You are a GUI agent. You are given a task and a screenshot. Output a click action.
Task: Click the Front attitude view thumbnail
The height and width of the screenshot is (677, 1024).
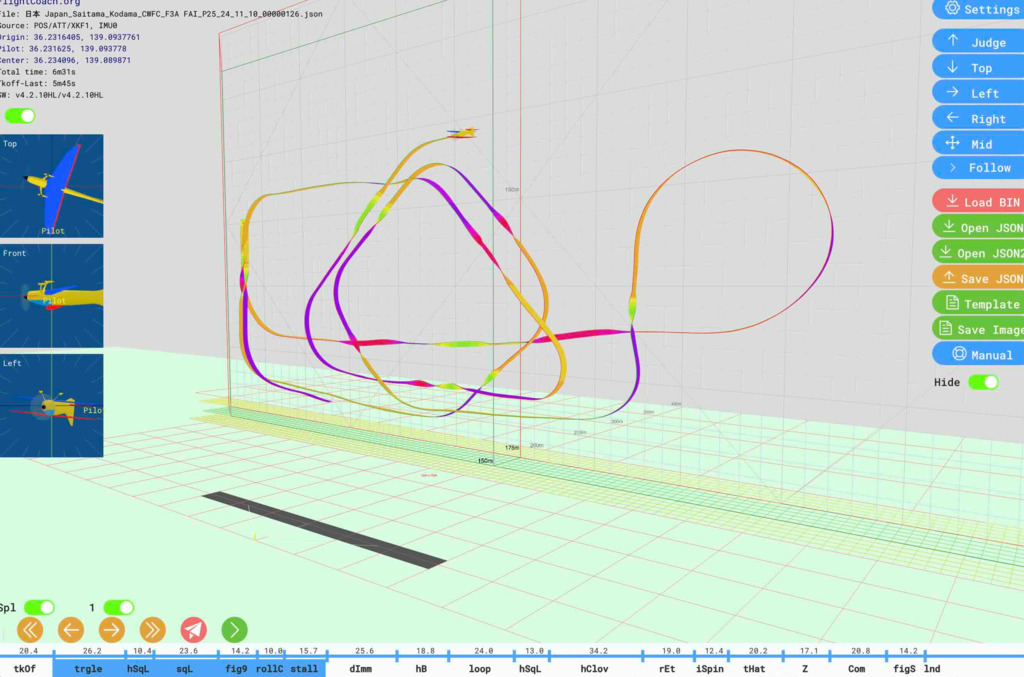tap(52, 296)
